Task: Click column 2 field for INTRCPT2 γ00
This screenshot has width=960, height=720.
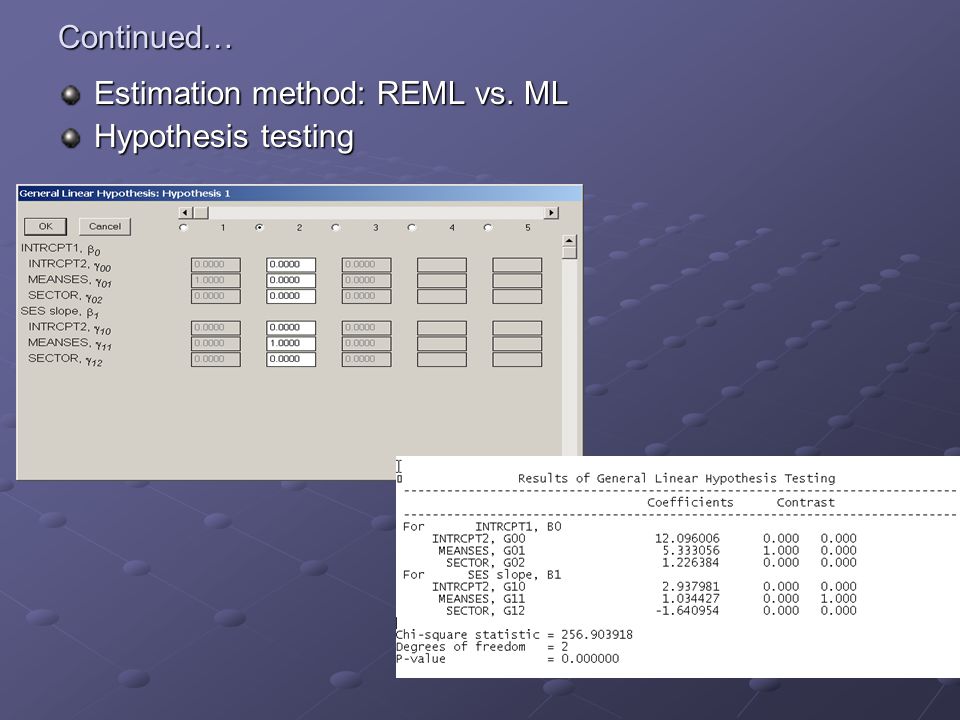Action: click(x=291, y=264)
